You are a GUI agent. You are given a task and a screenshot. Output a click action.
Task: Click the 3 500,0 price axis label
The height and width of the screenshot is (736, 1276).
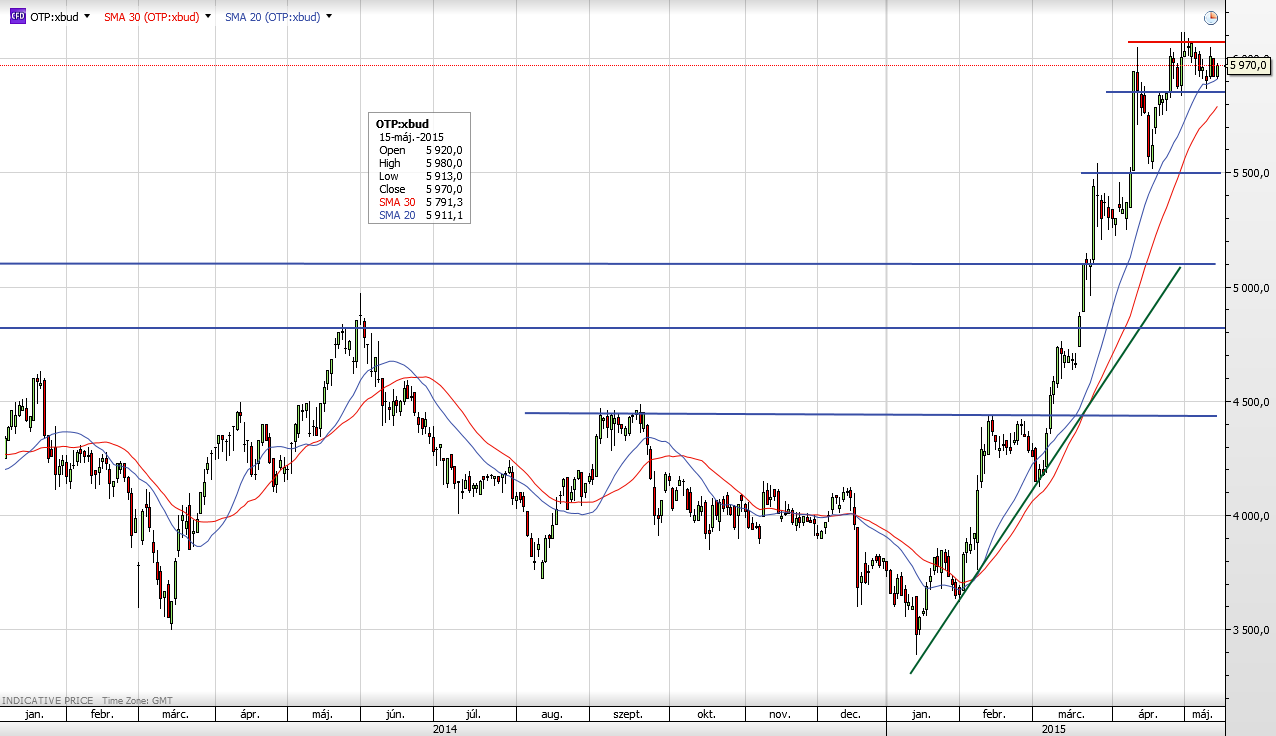(1250, 630)
